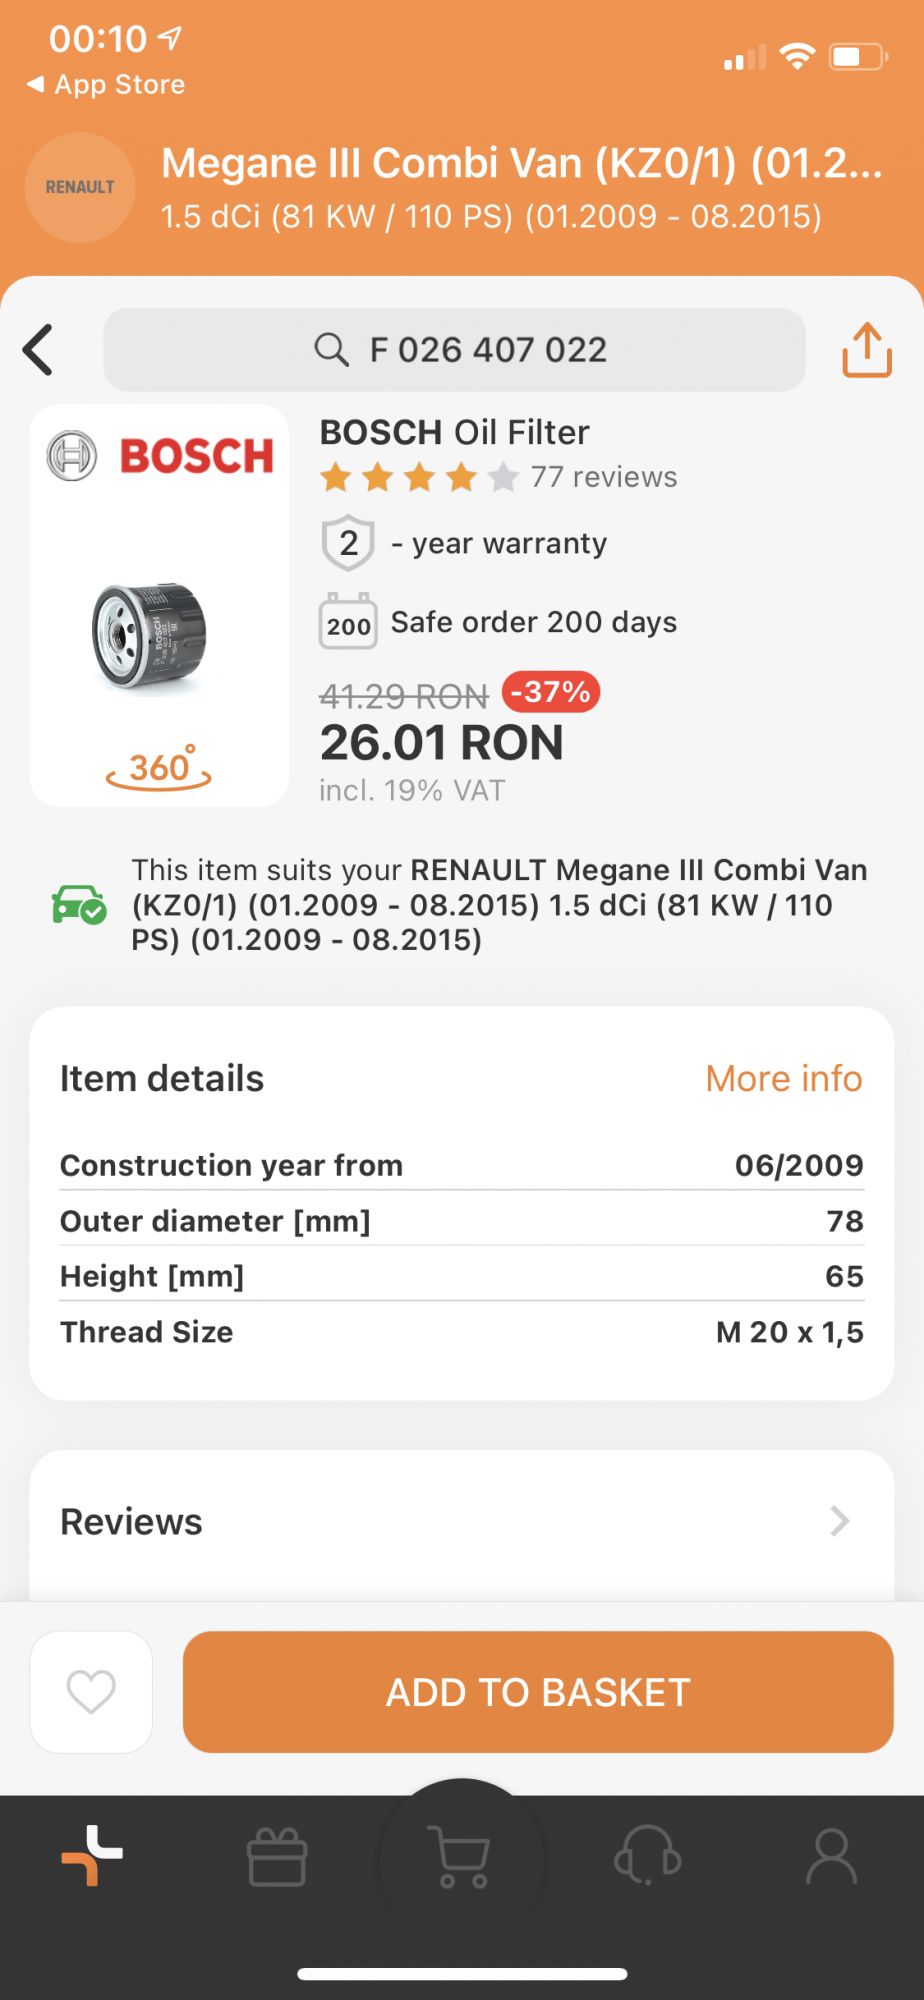Open the profile account icon
This screenshot has width=924, height=2000.
point(831,1856)
